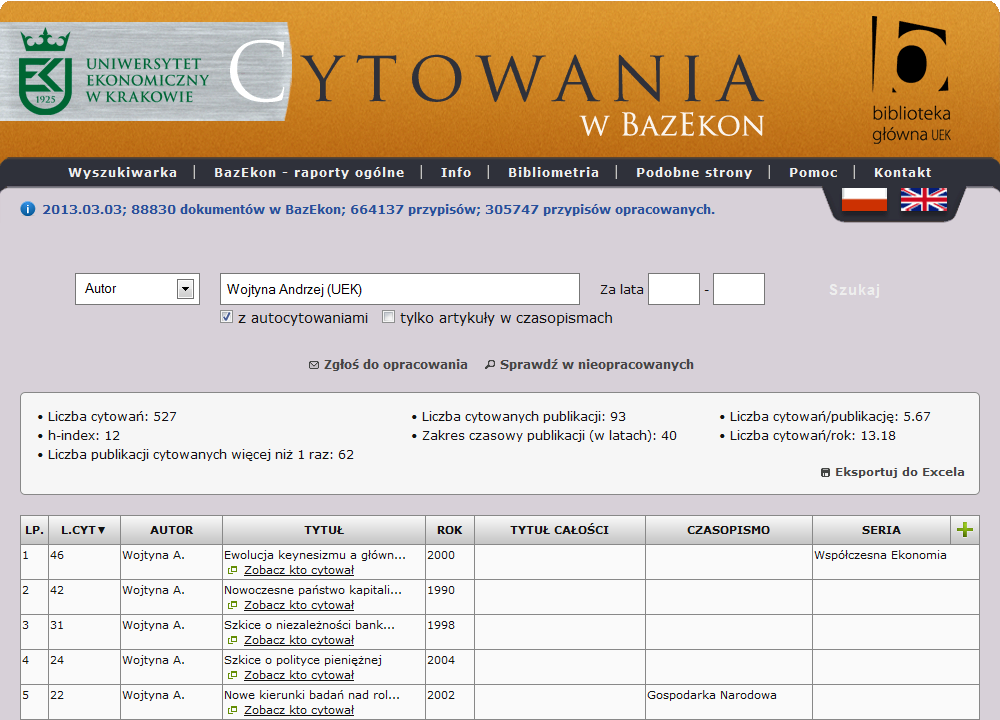1000x720 pixels.
Task: Open the Bibliometria menu item
Action: [x=554, y=172]
